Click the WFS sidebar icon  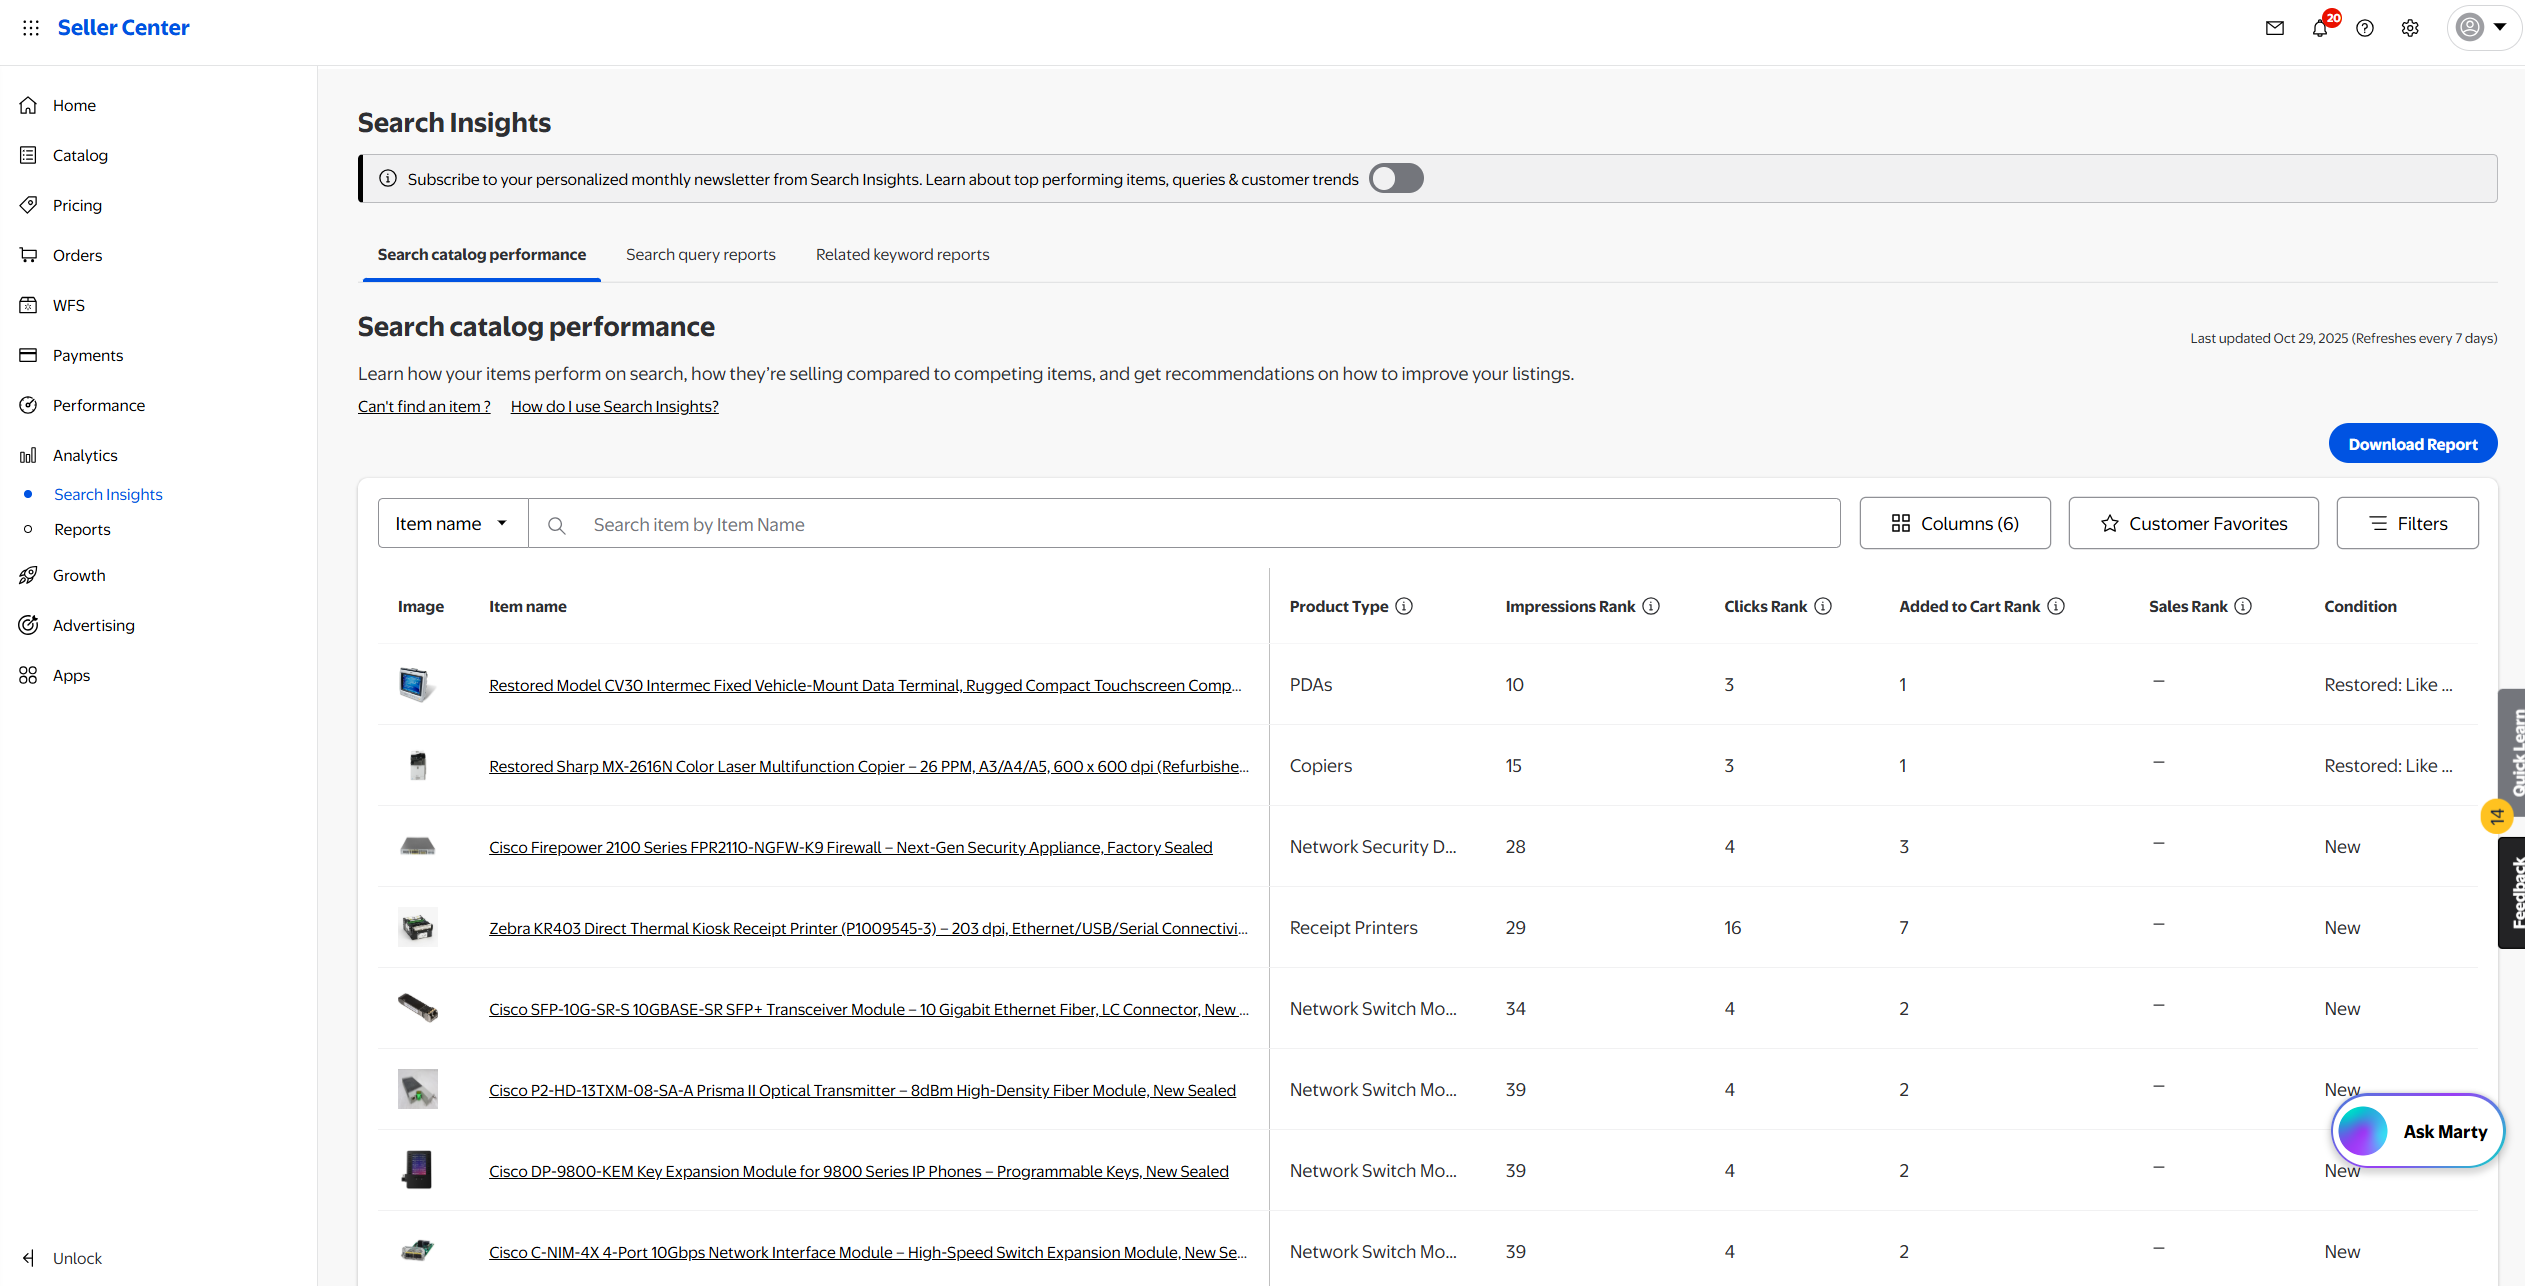(x=28, y=305)
